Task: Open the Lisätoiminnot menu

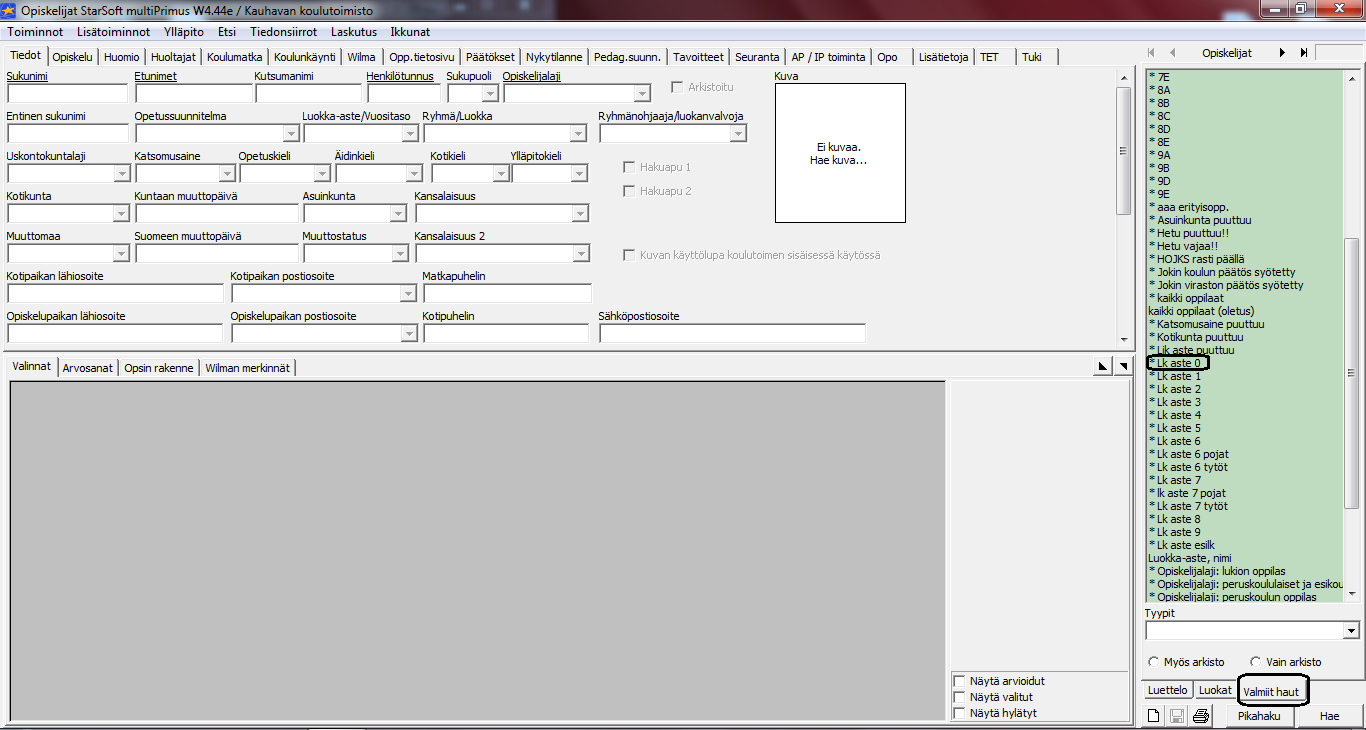Action: (x=113, y=32)
